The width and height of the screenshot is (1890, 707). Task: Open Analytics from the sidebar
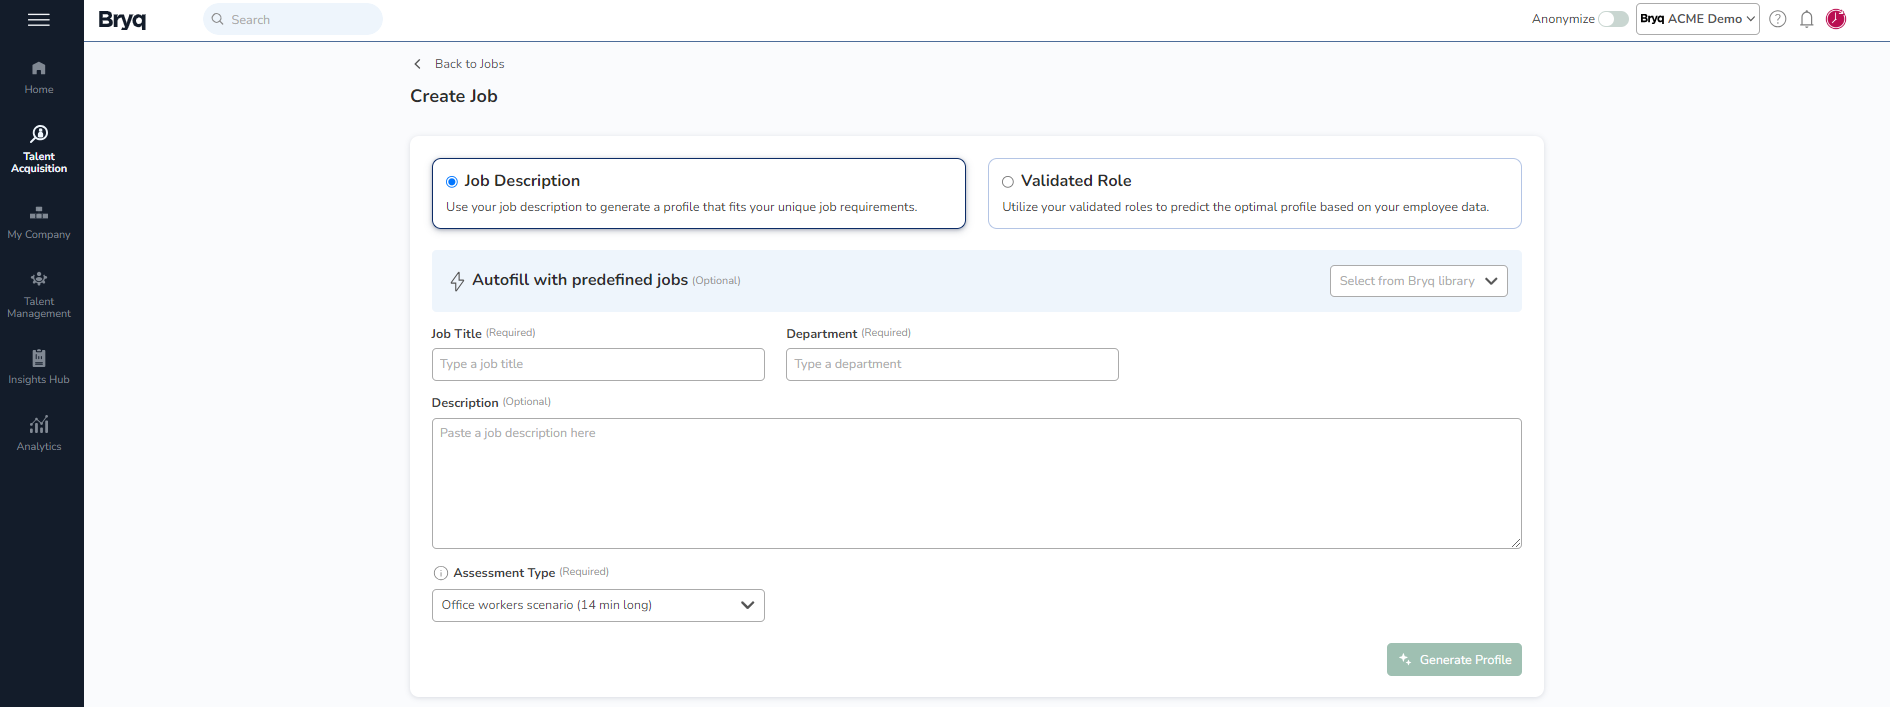tap(39, 433)
